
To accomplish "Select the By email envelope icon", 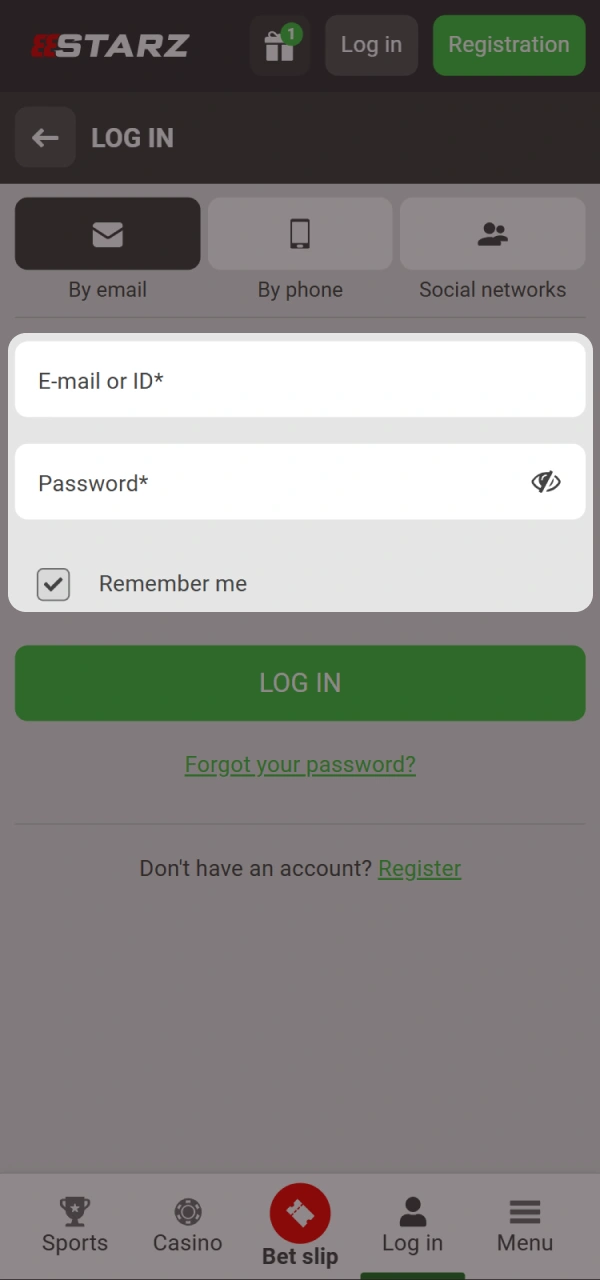I will coord(107,234).
